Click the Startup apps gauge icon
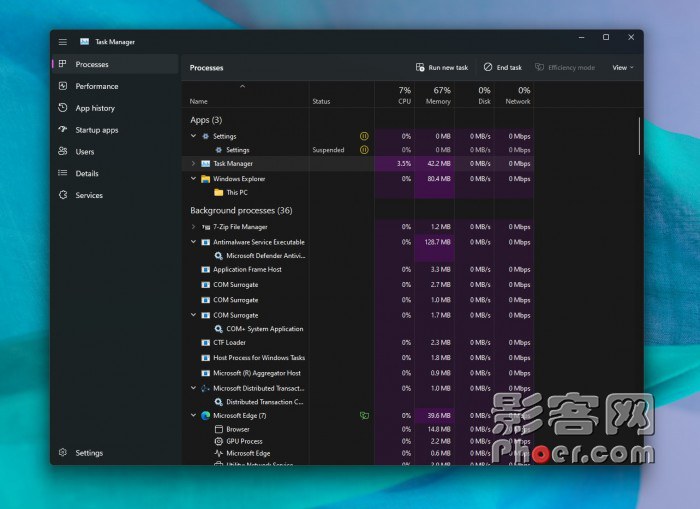 tap(62, 129)
